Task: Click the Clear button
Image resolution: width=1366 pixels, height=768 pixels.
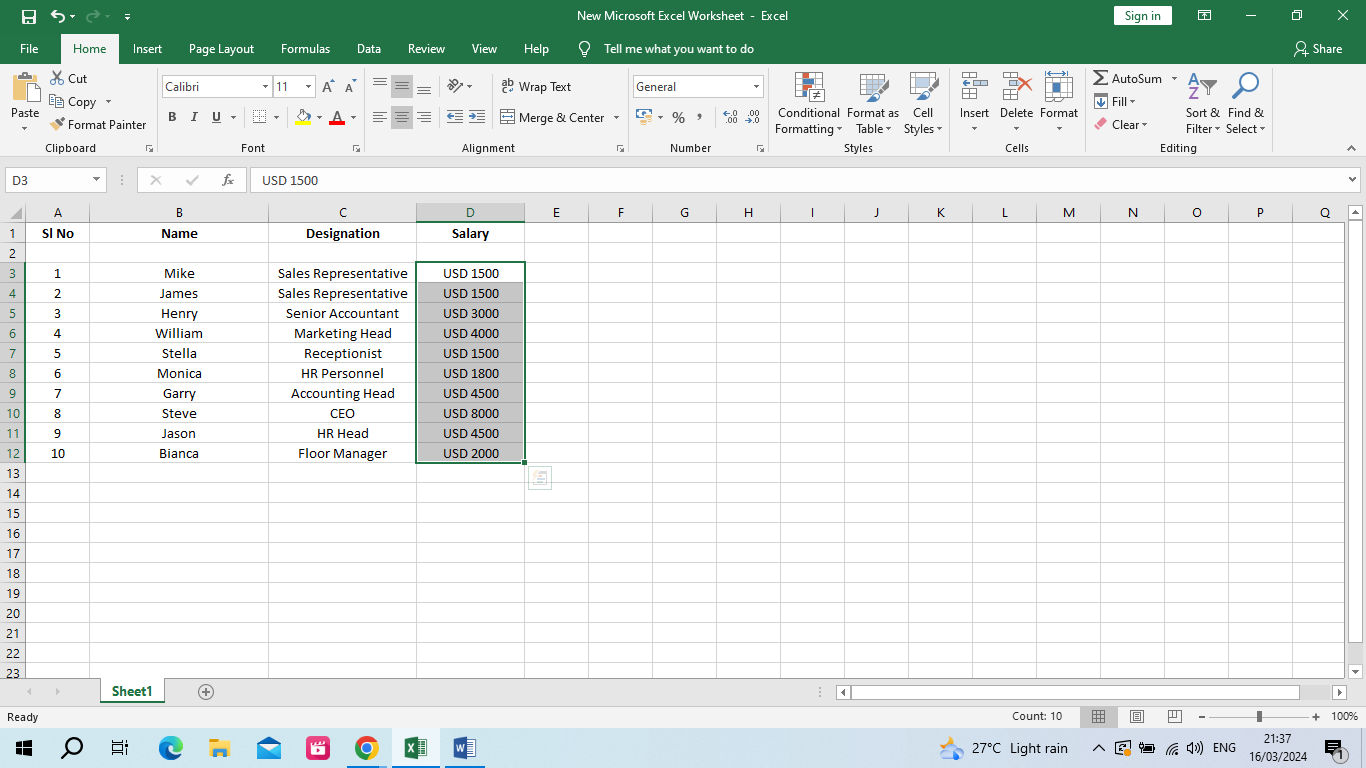Action: click(x=1120, y=124)
